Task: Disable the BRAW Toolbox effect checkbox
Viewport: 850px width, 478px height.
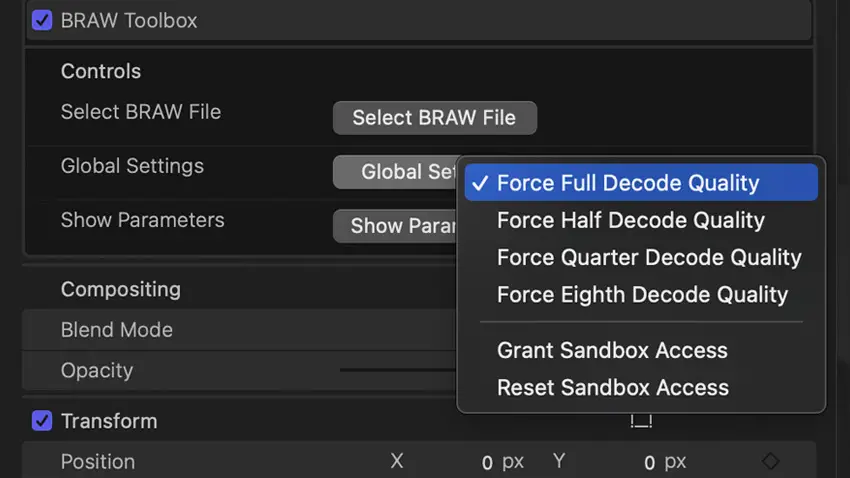Action: pos(42,21)
